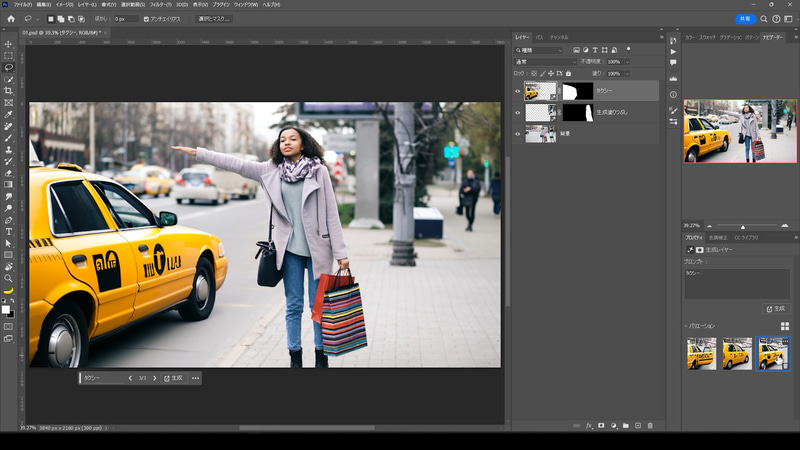Switch to the チャンネル tab
Image resolution: width=800 pixels, height=450 pixels.
click(x=560, y=37)
